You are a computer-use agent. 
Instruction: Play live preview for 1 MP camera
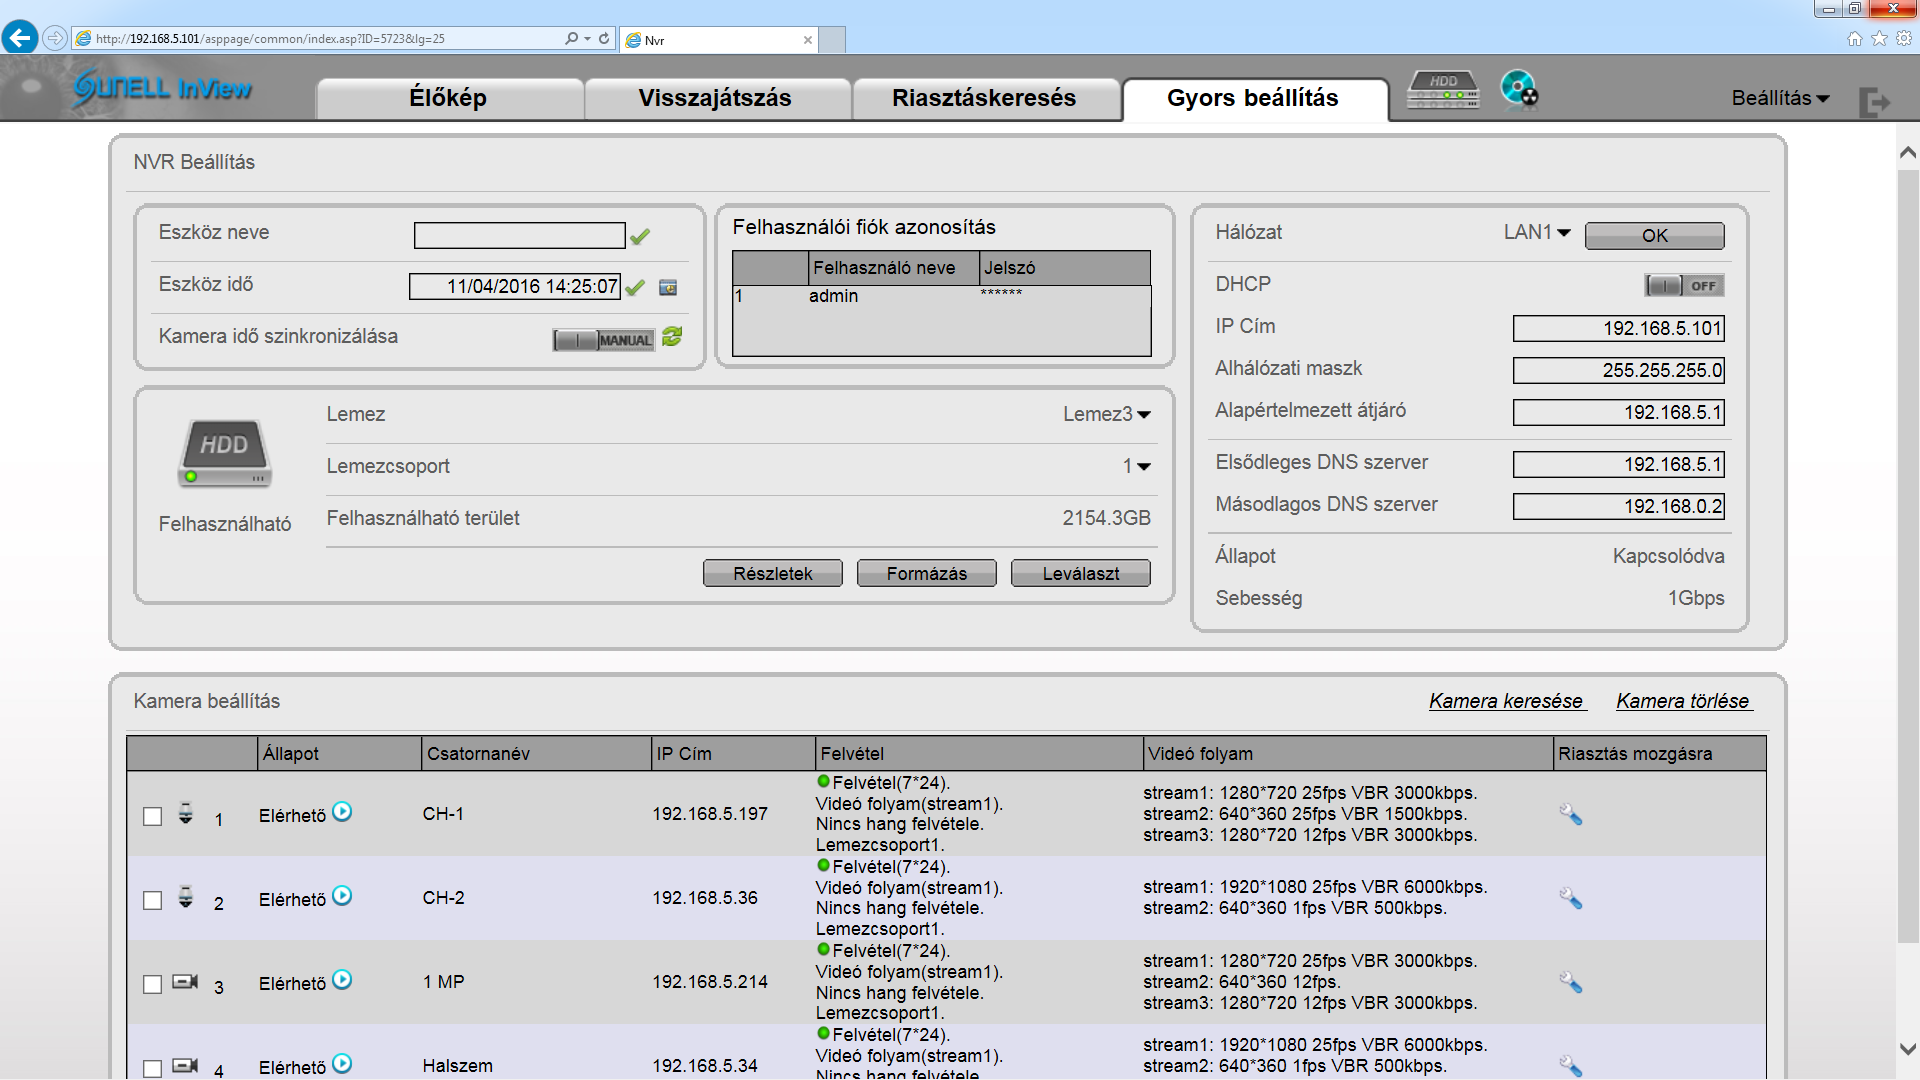[x=342, y=980]
